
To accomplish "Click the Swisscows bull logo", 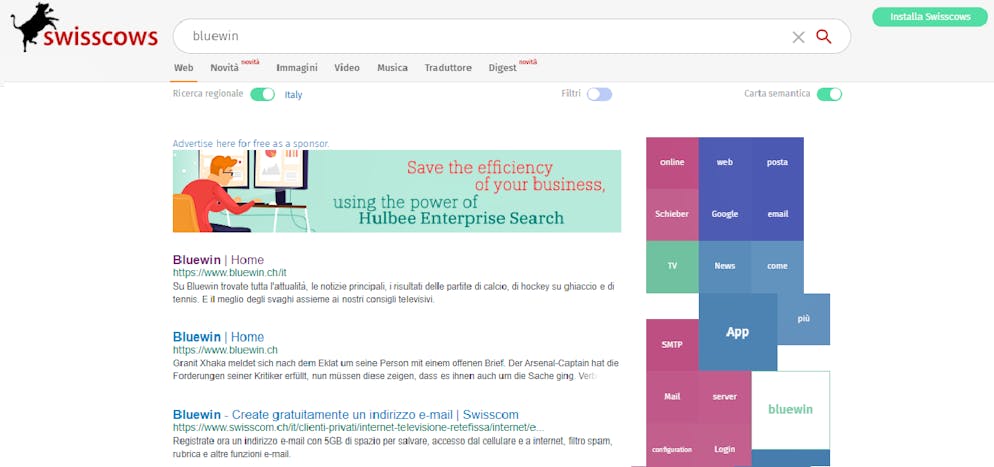I will click(x=83, y=27).
